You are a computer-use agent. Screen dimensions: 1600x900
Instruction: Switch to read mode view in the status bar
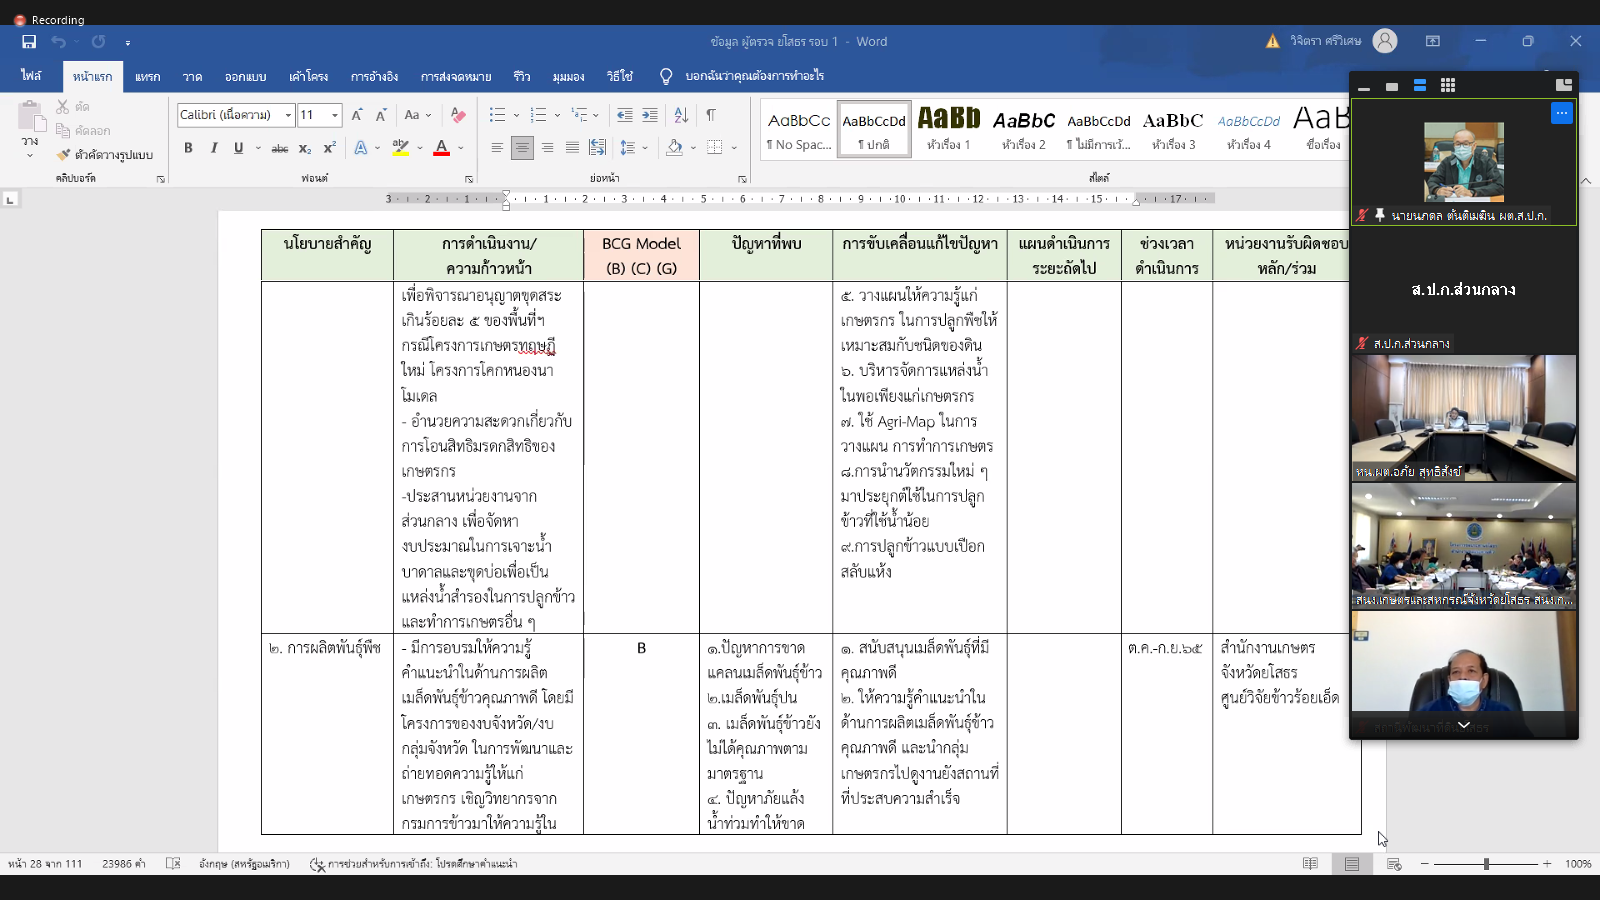click(1310, 864)
